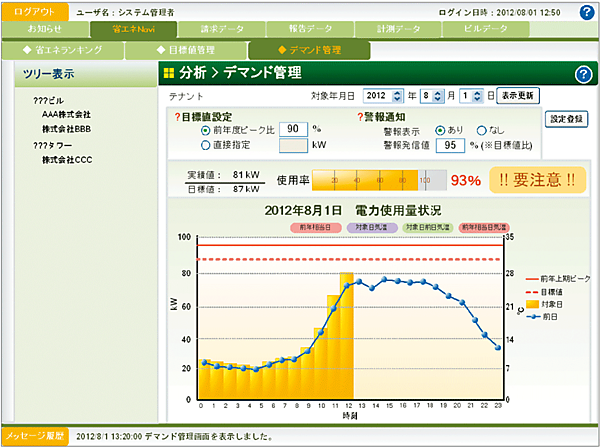Screen dimensions: 600x448
Task: Select the デマンド管理 sub-tab
Action: tap(309, 50)
